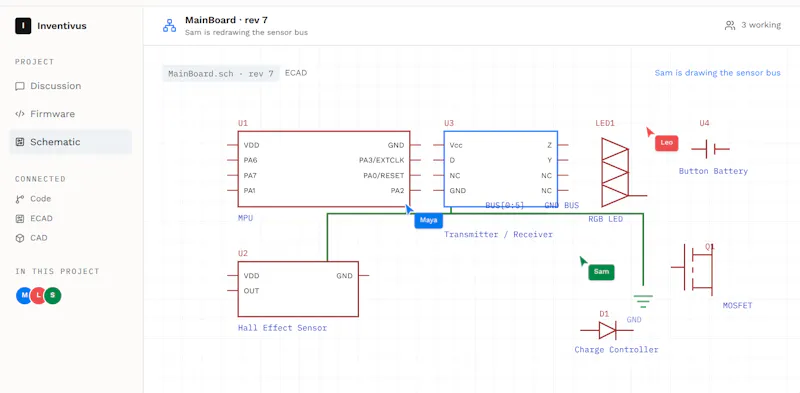Click the 'Hall Effect Sensor' label

[x=282, y=328]
